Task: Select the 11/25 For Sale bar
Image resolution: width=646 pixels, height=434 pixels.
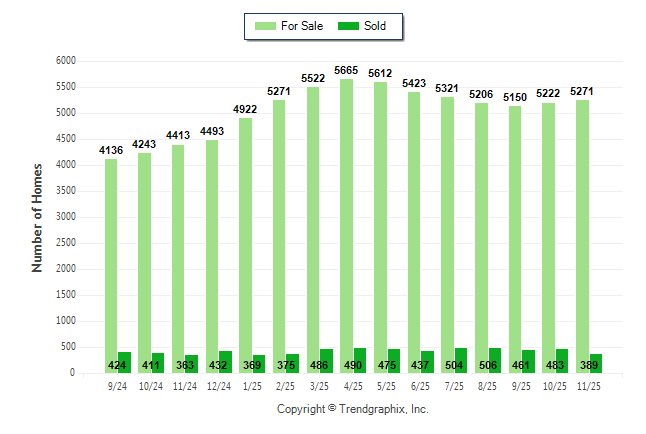Action: [581, 236]
